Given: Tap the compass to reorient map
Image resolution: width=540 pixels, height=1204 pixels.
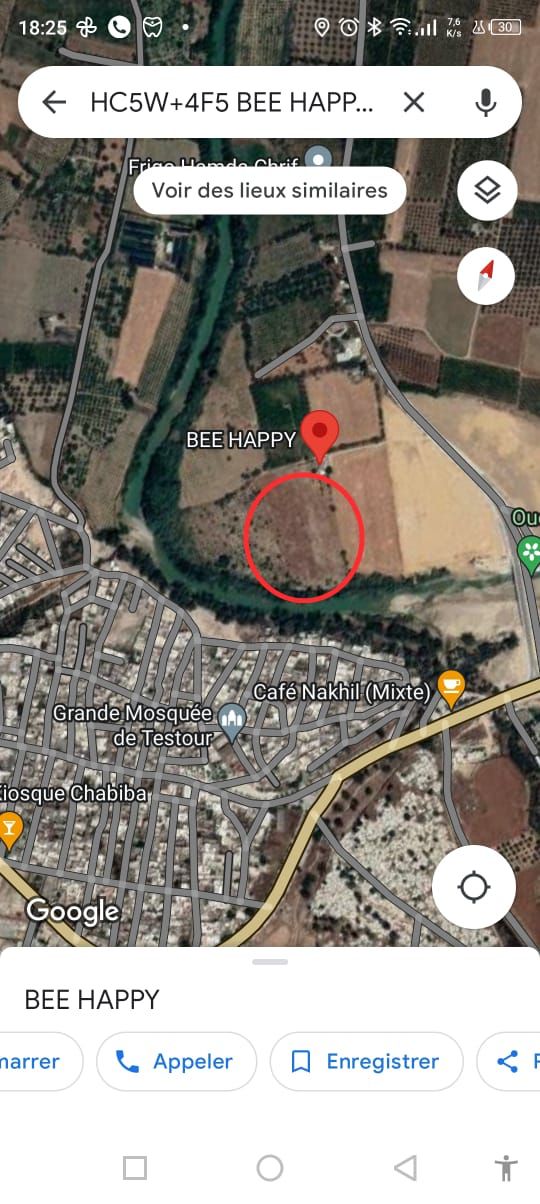Looking at the screenshot, I should click(x=487, y=275).
